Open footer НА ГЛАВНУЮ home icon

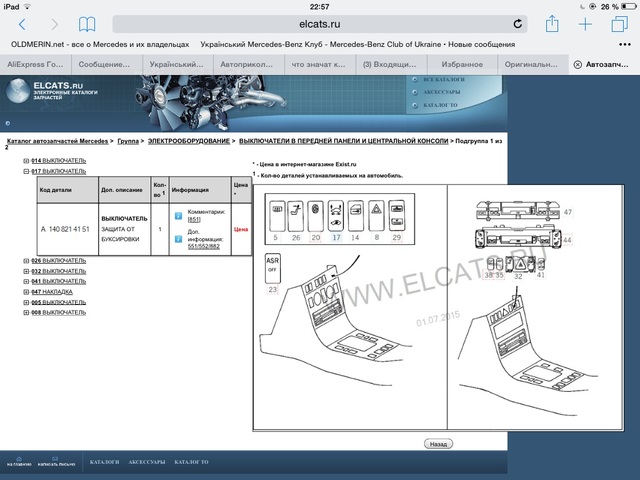click(x=19, y=461)
